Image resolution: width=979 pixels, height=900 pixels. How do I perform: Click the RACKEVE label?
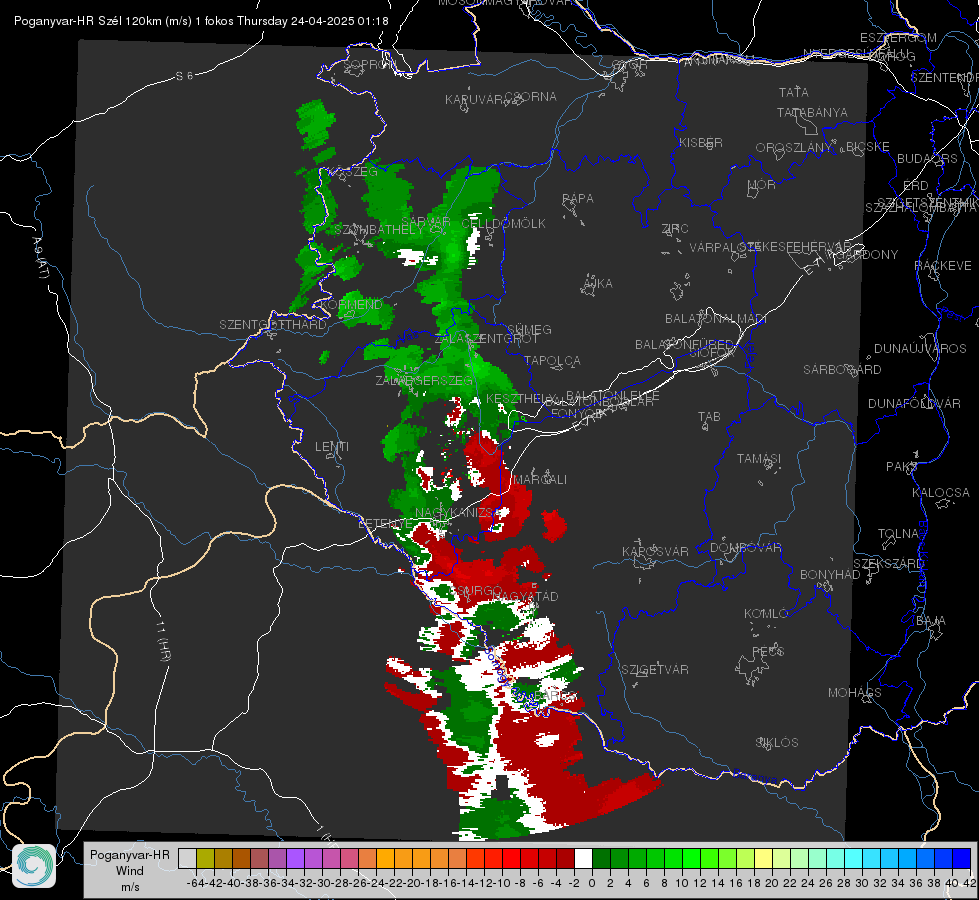pyautogui.click(x=943, y=266)
